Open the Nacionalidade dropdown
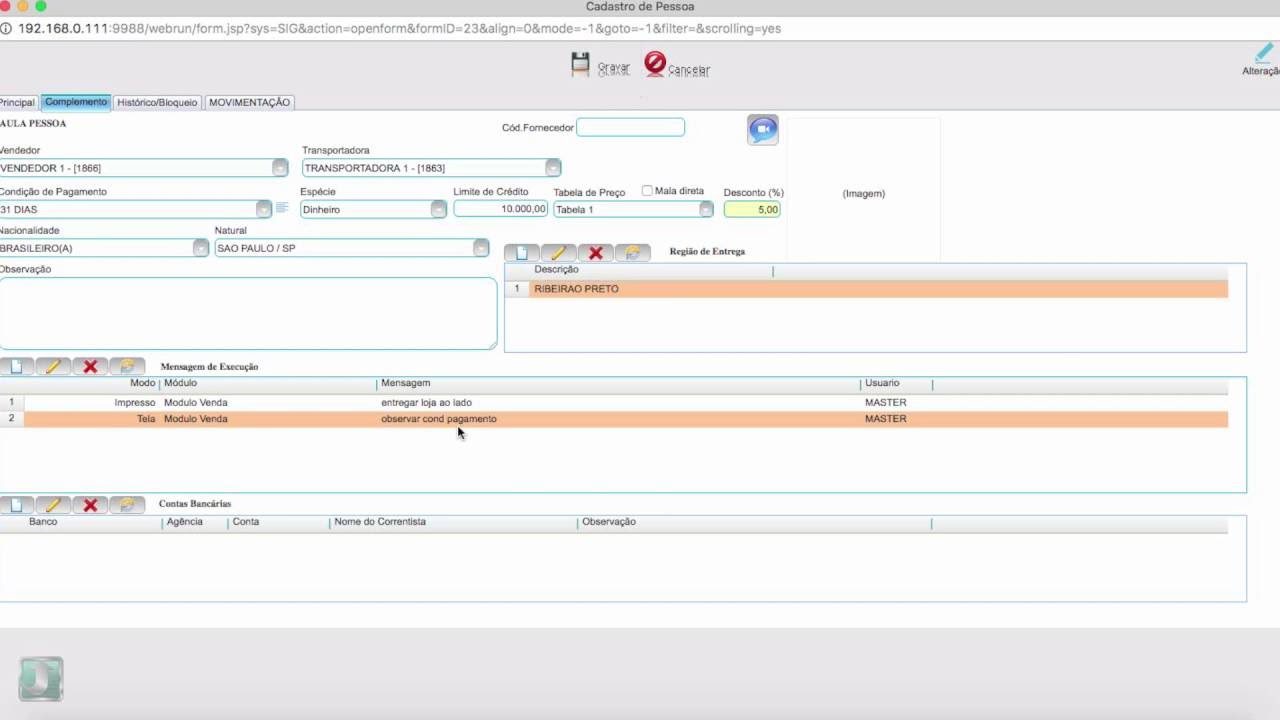1280x720 pixels. (200, 248)
